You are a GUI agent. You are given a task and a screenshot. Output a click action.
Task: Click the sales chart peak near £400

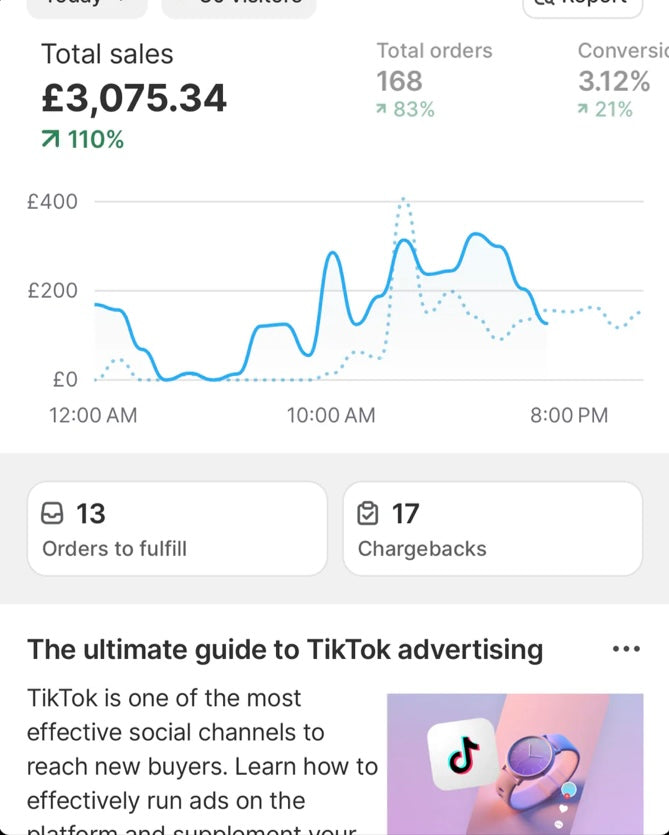pyautogui.click(x=404, y=200)
